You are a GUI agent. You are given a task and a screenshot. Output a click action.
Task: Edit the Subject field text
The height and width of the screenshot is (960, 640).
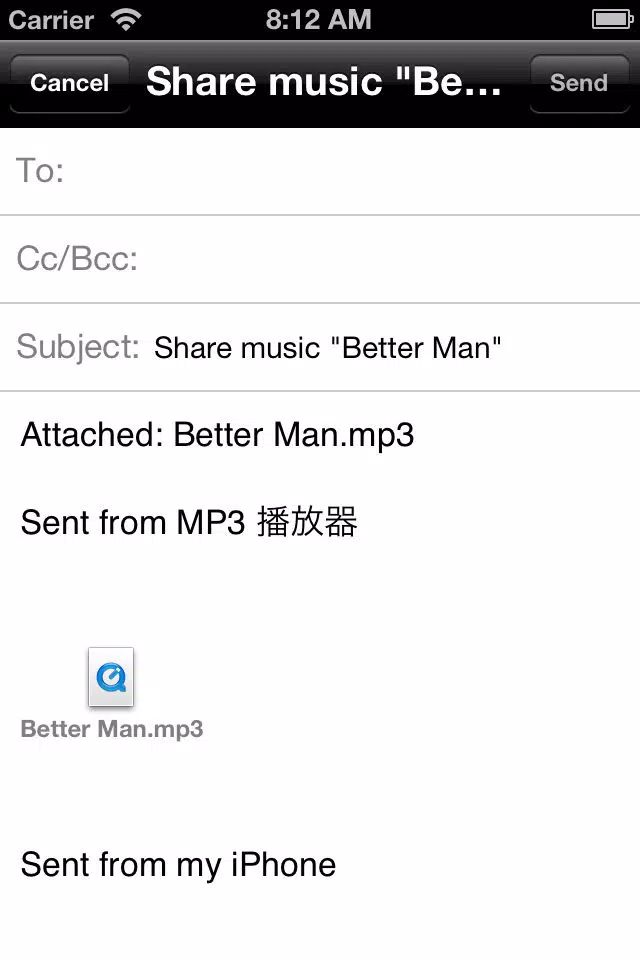click(x=327, y=348)
